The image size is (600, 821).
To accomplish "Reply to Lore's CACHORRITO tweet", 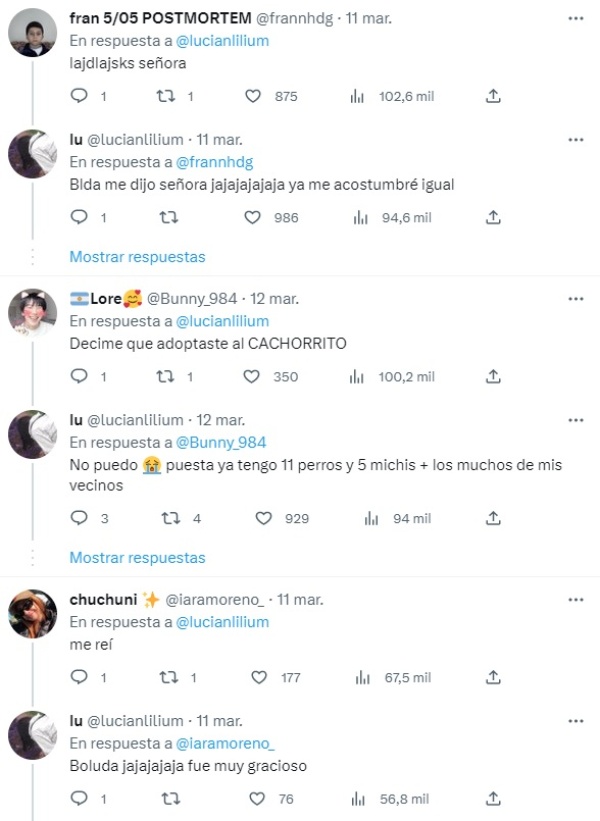I will click(x=79, y=377).
